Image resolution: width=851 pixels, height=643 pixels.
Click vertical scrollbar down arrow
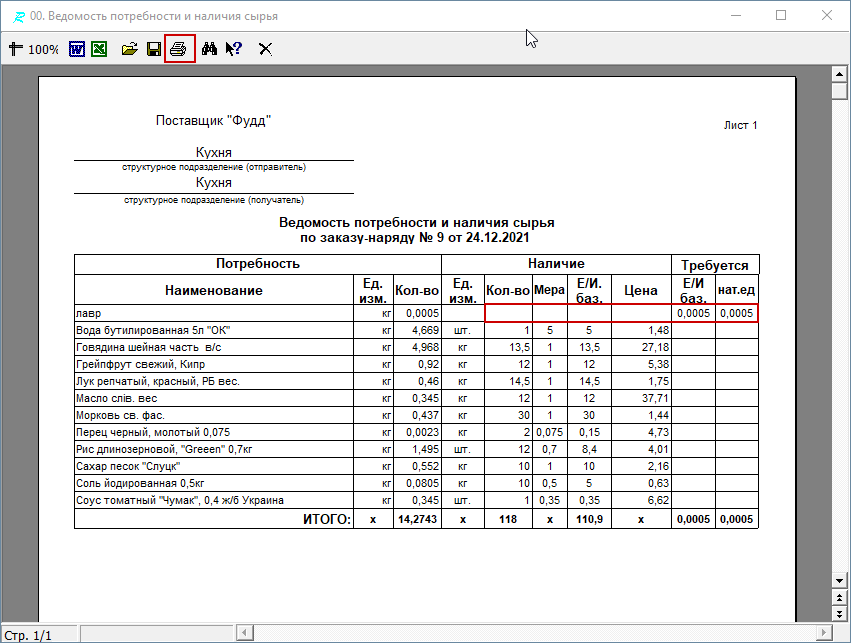click(840, 581)
